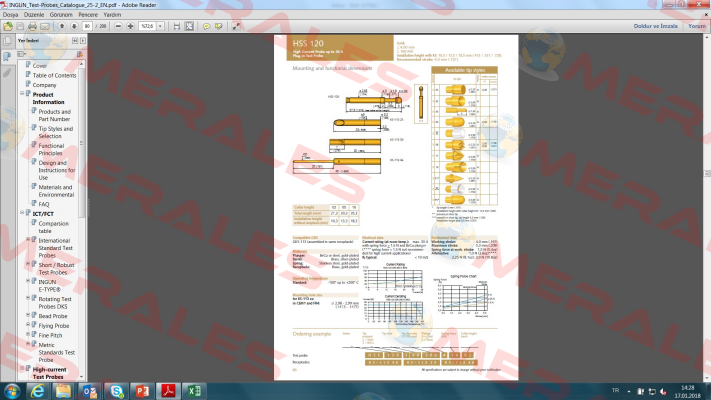Open the FAQ bookmark
The image size is (711, 400).
(x=44, y=205)
